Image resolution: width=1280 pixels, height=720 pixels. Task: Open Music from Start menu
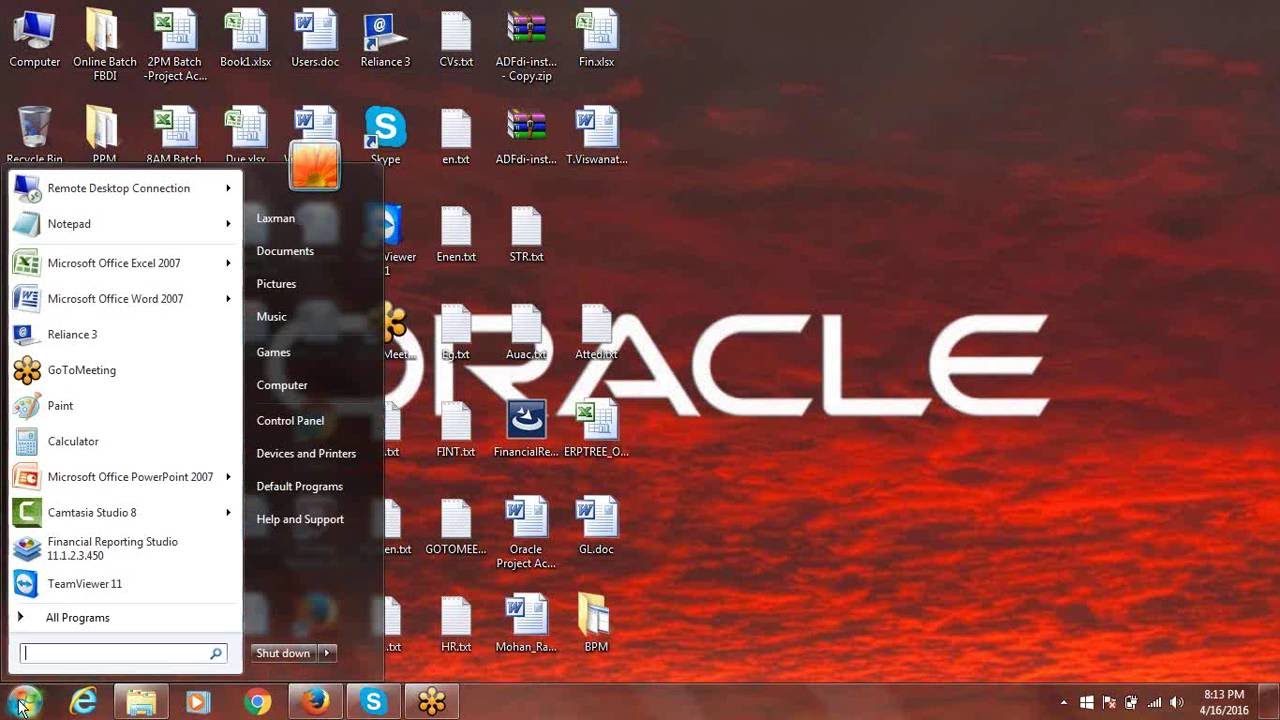tap(271, 317)
